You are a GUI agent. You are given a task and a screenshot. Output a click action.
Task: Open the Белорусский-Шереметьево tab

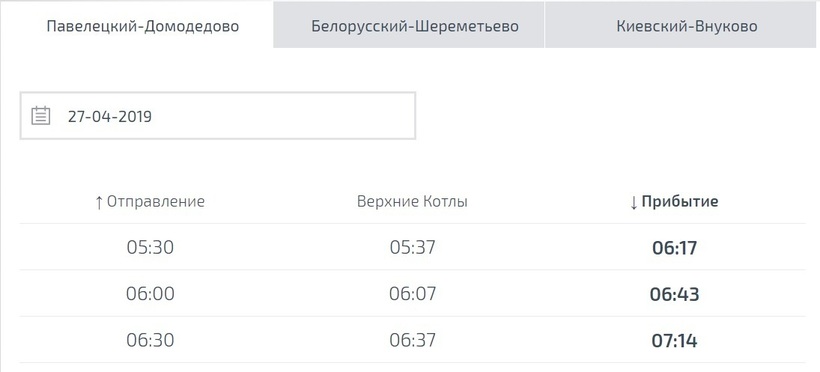tap(415, 26)
